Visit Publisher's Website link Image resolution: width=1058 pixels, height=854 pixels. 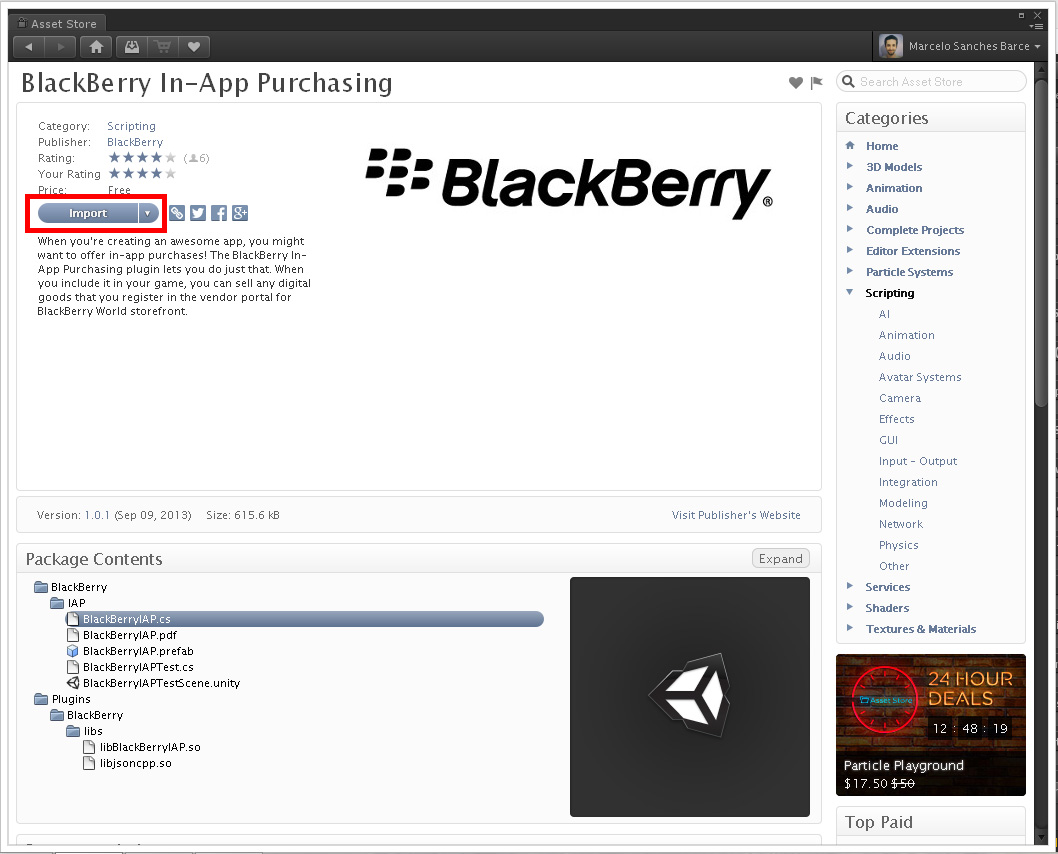pos(736,515)
